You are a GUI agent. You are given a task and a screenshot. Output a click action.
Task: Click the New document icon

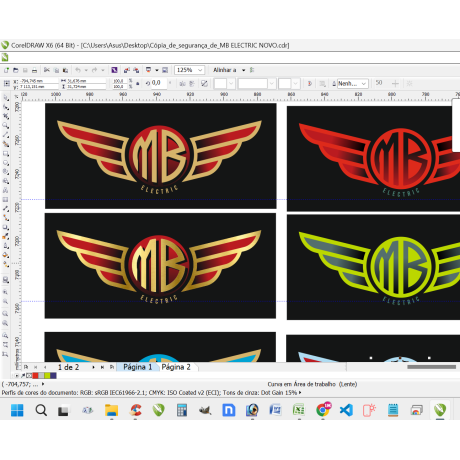[x=6, y=70]
